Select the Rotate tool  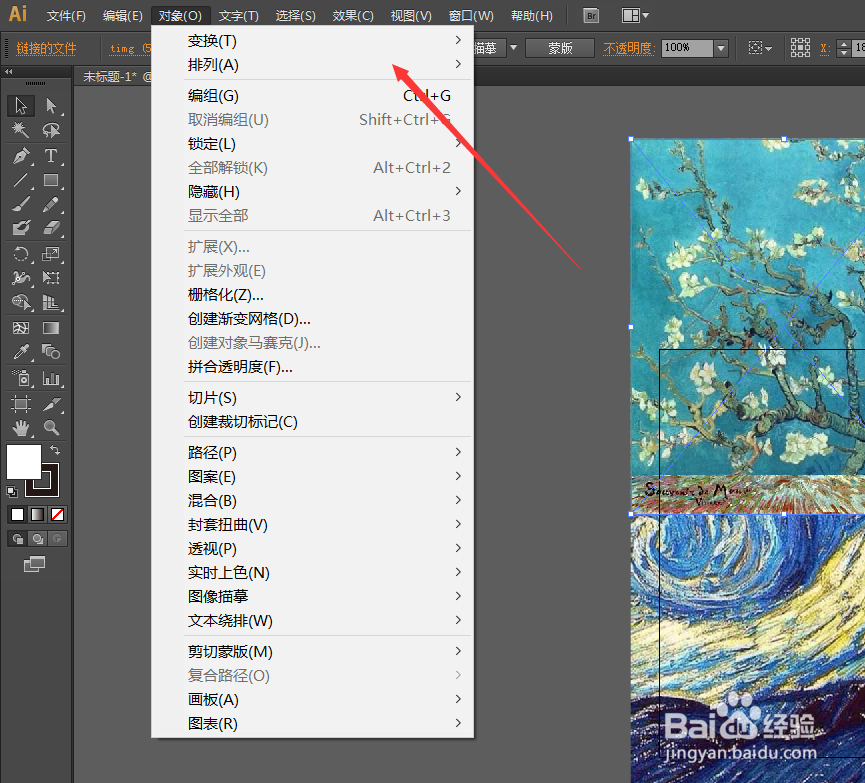coord(21,254)
